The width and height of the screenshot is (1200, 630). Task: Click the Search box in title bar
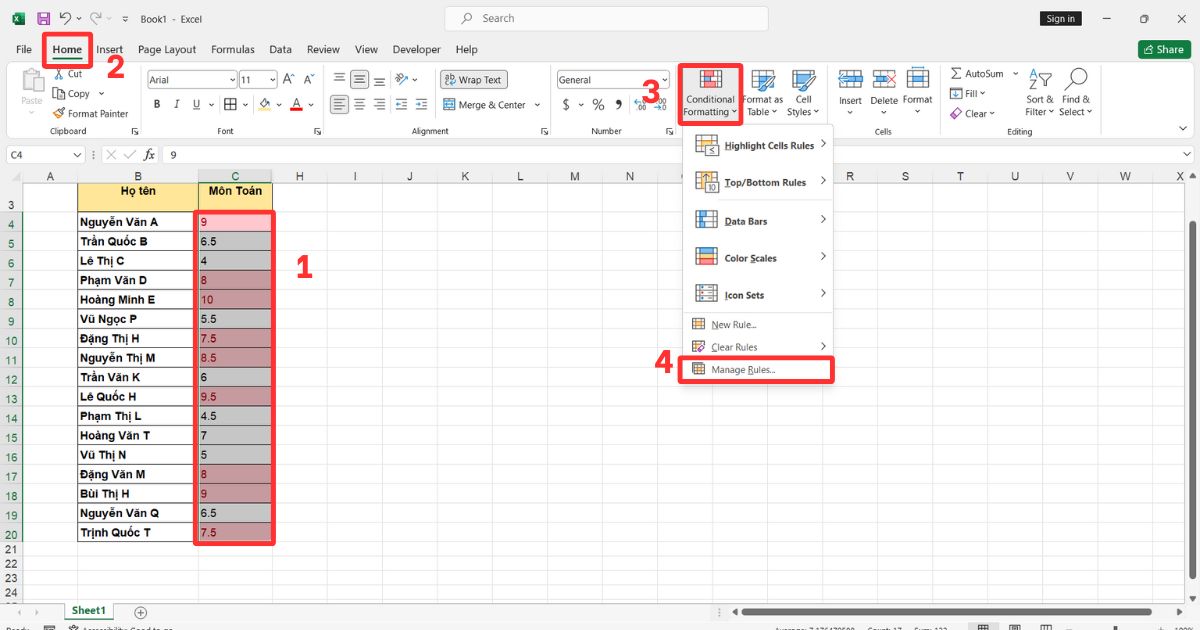607,19
